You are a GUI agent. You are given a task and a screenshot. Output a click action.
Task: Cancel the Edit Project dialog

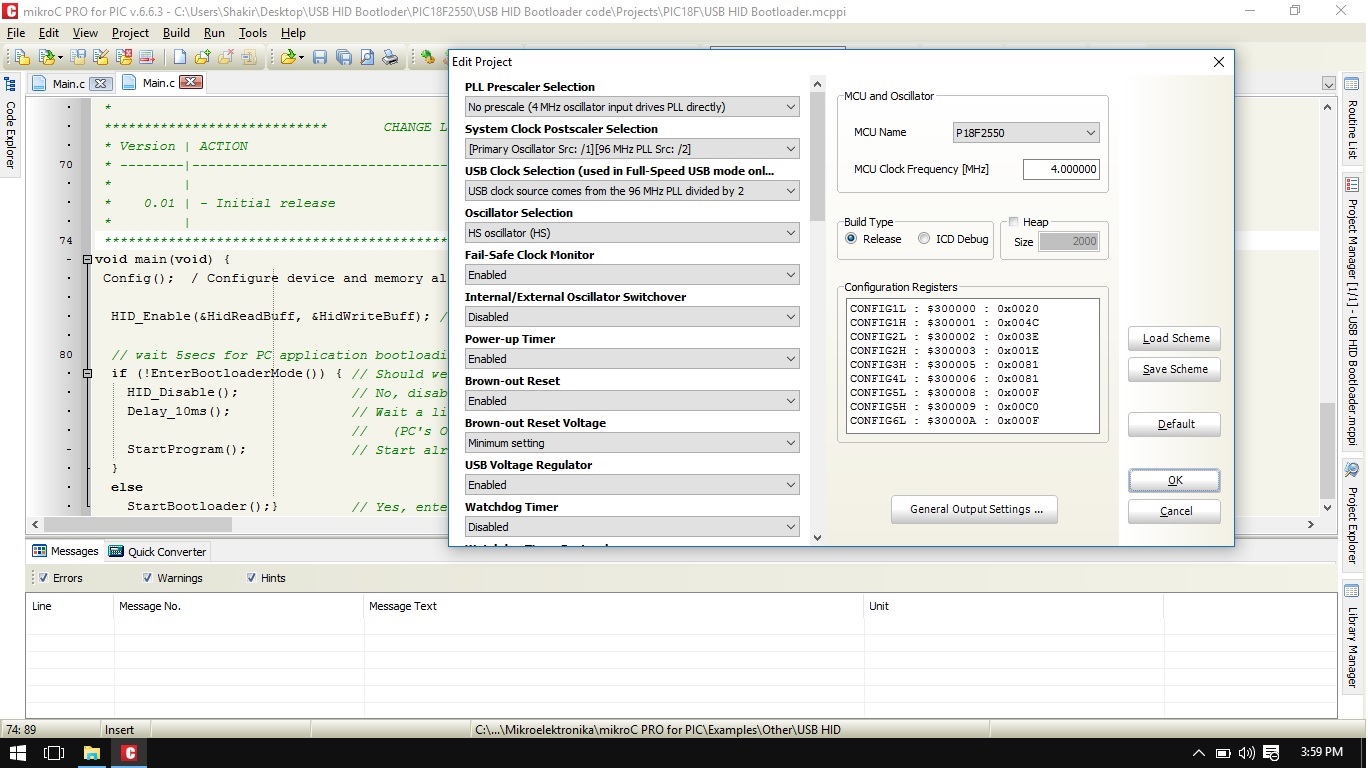(1175, 511)
